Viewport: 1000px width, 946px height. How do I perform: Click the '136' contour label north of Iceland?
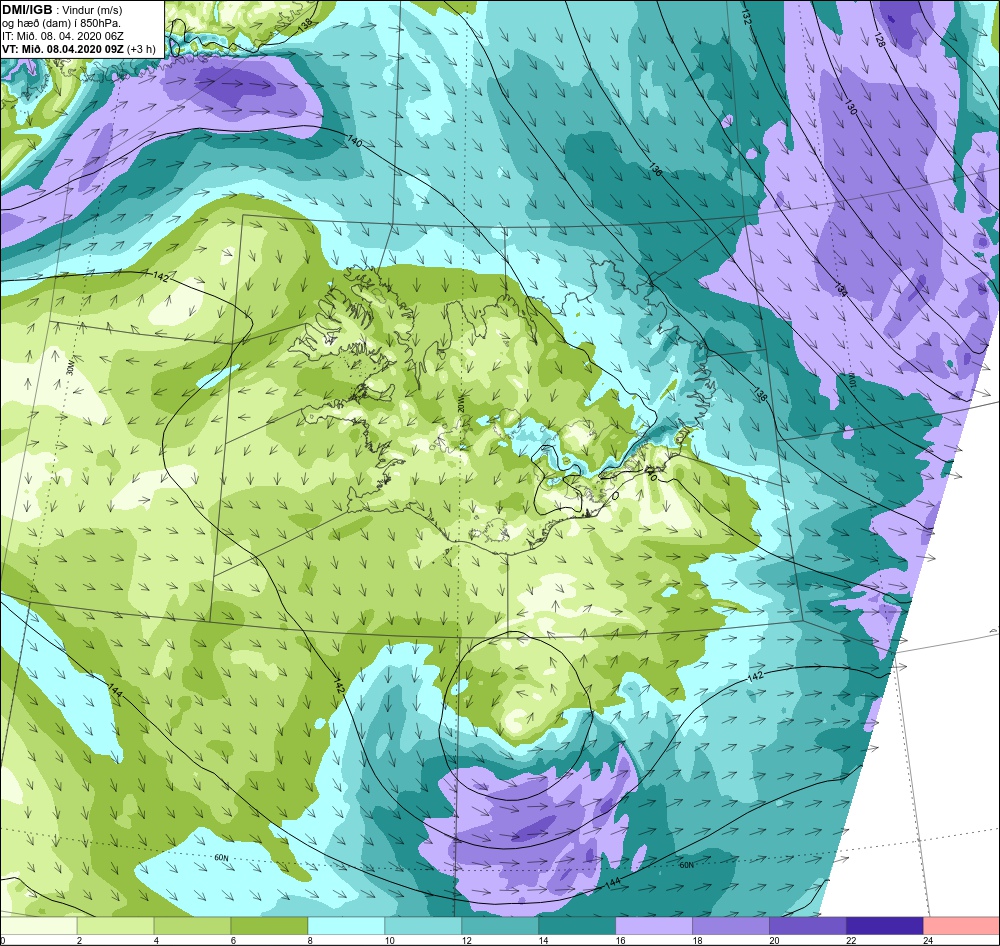click(656, 169)
